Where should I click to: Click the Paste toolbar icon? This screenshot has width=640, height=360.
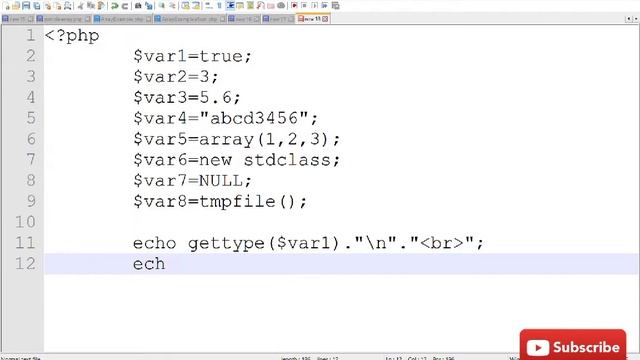[x=100, y=6]
